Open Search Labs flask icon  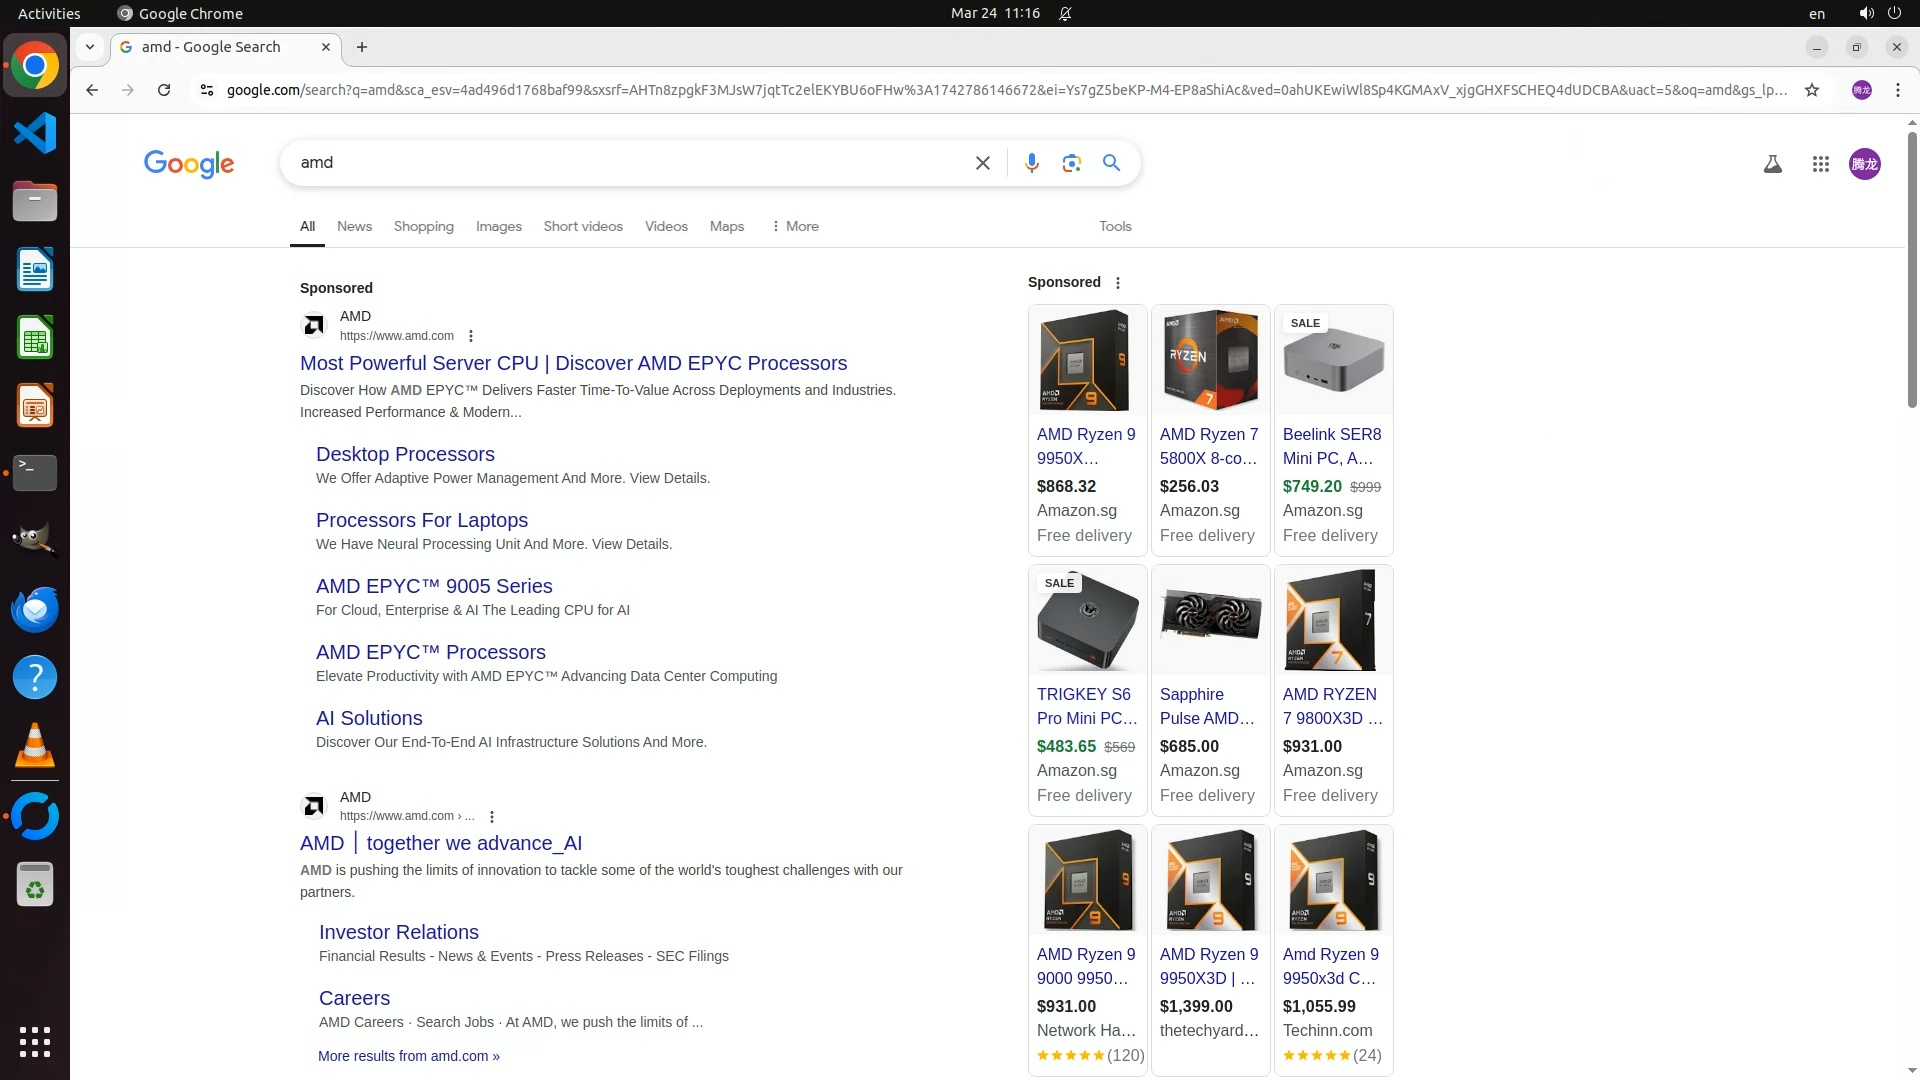coord(1772,164)
